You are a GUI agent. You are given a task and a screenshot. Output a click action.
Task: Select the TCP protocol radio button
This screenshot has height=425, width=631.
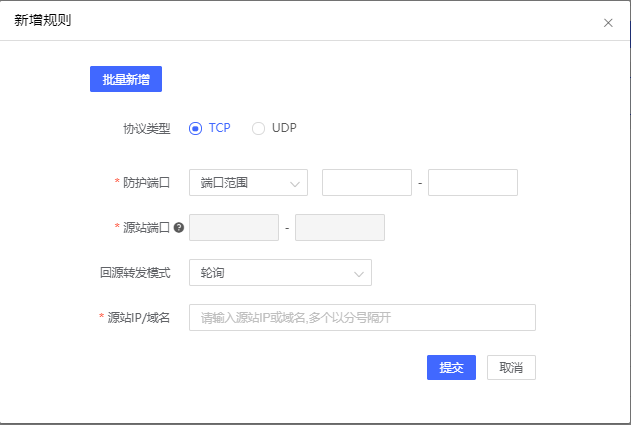(196, 128)
